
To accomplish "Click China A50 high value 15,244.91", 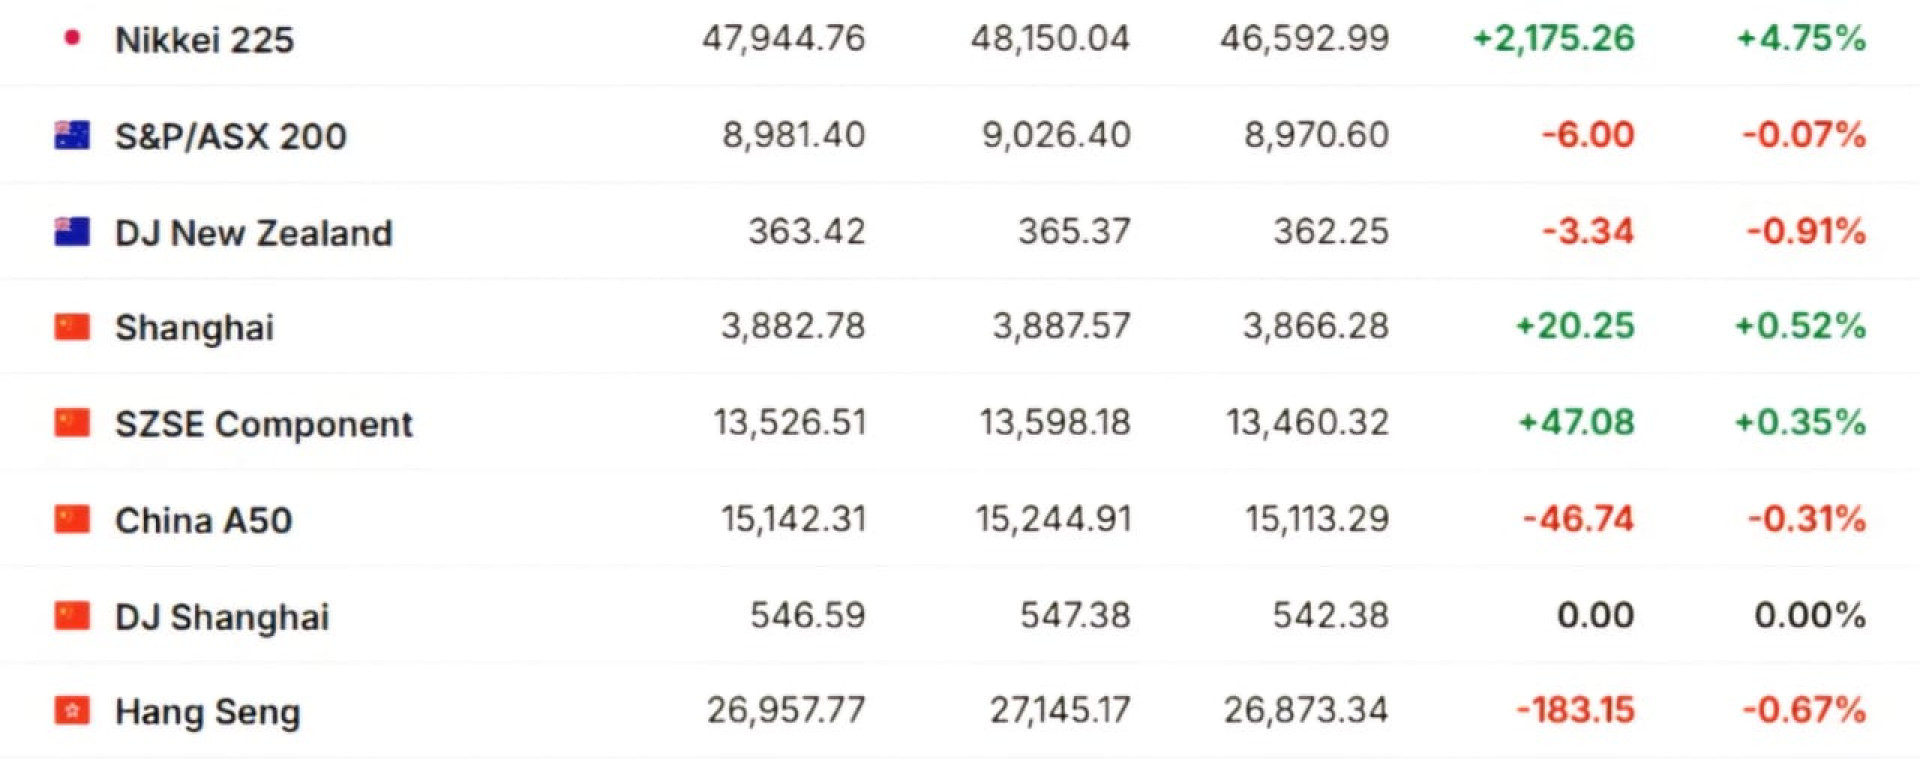I will tap(1053, 519).
